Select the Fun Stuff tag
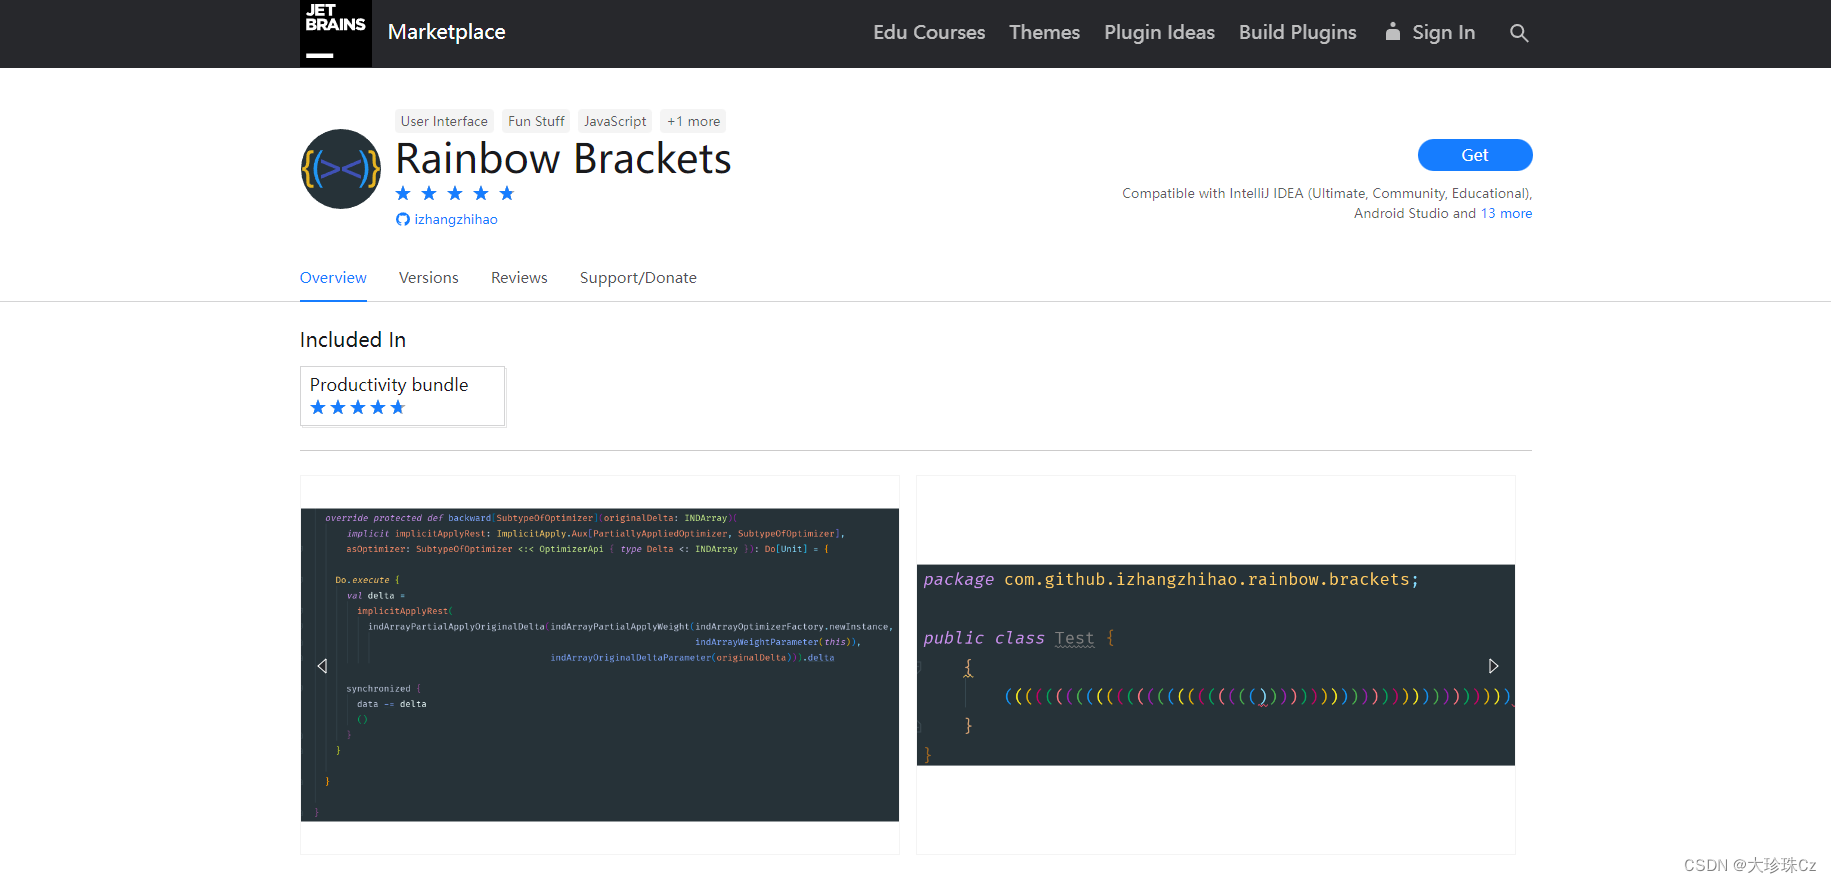 tap(536, 121)
